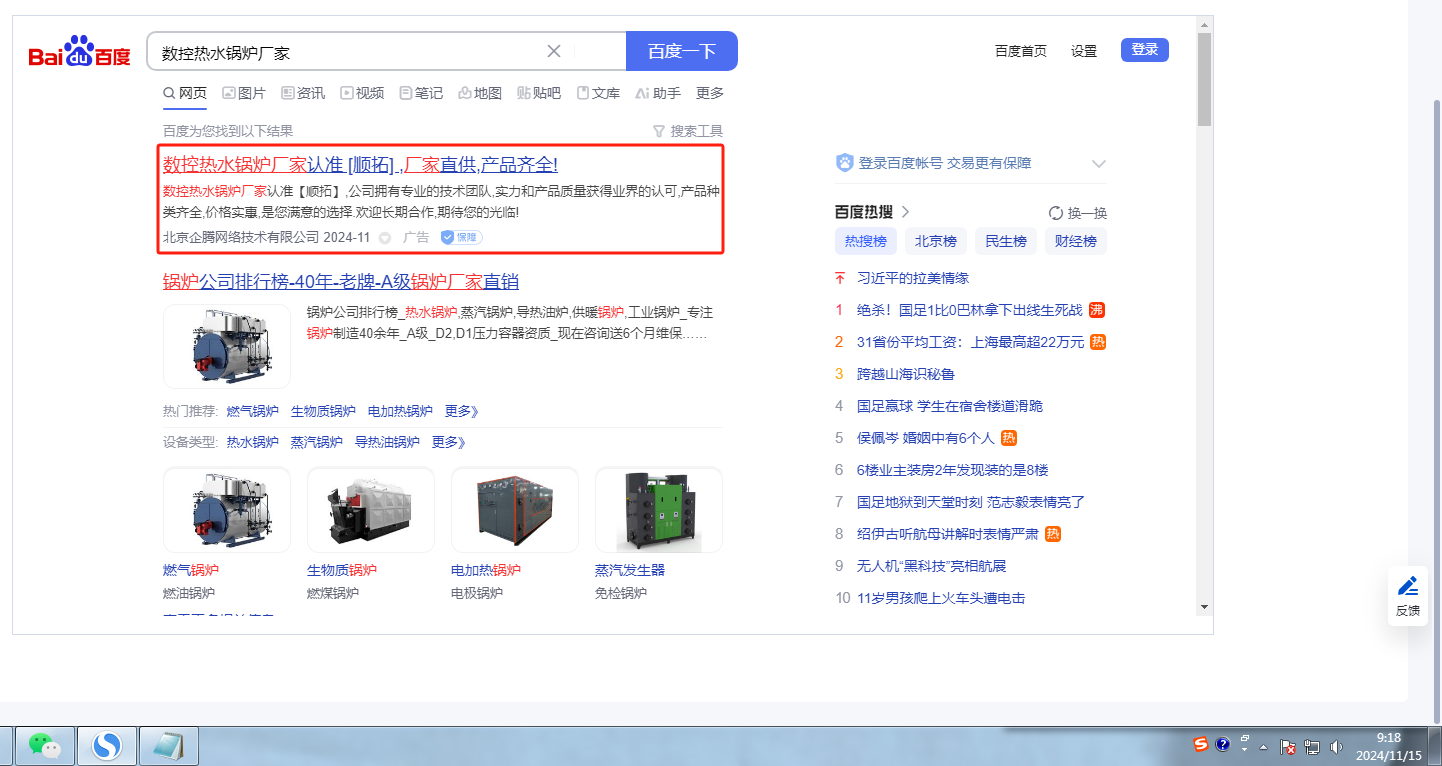
Task: Open the 设置 menu
Action: [x=1084, y=51]
